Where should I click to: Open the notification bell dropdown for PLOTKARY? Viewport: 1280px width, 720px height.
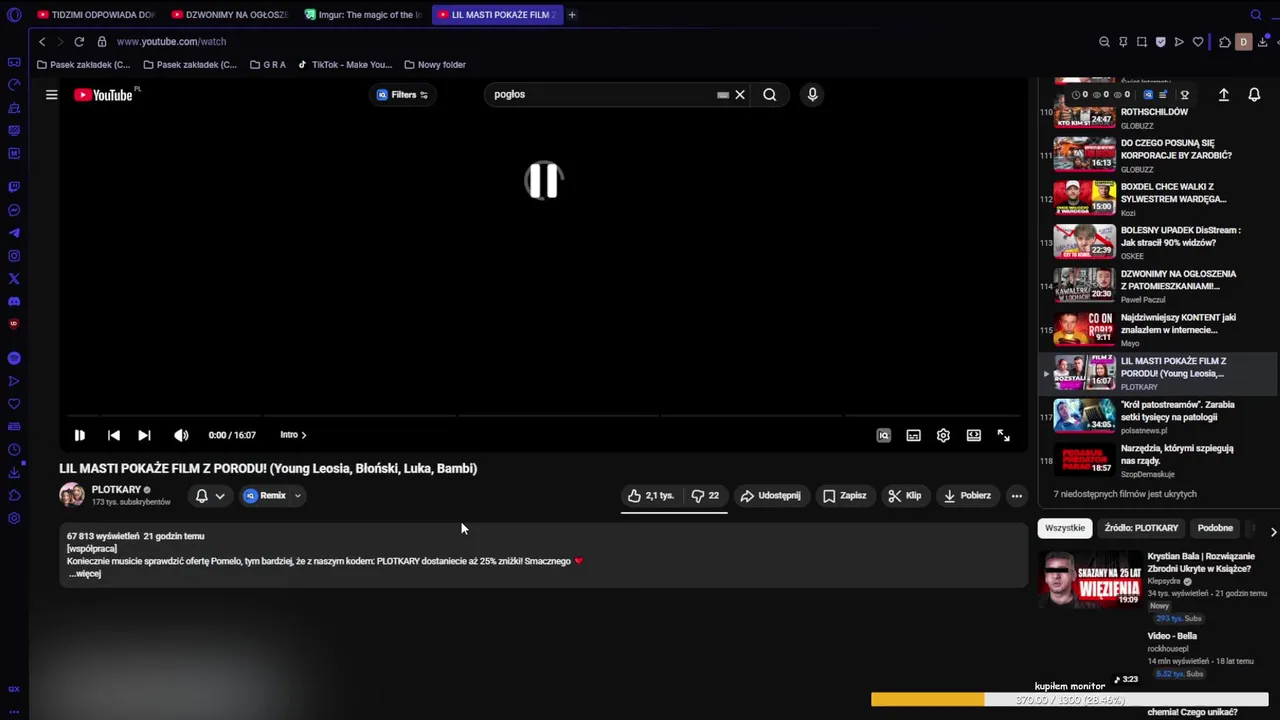[210, 495]
